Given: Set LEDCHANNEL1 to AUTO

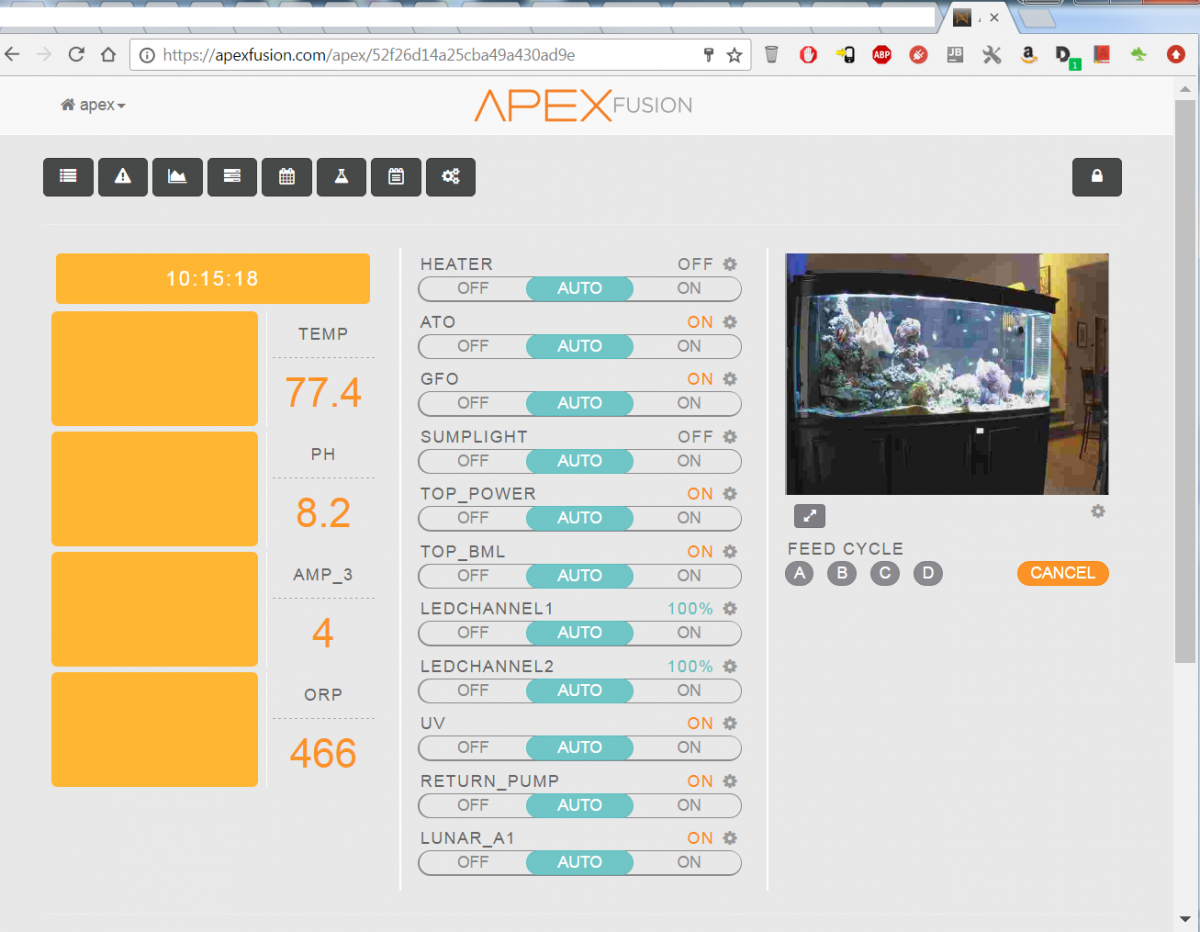Looking at the screenshot, I should [x=580, y=632].
